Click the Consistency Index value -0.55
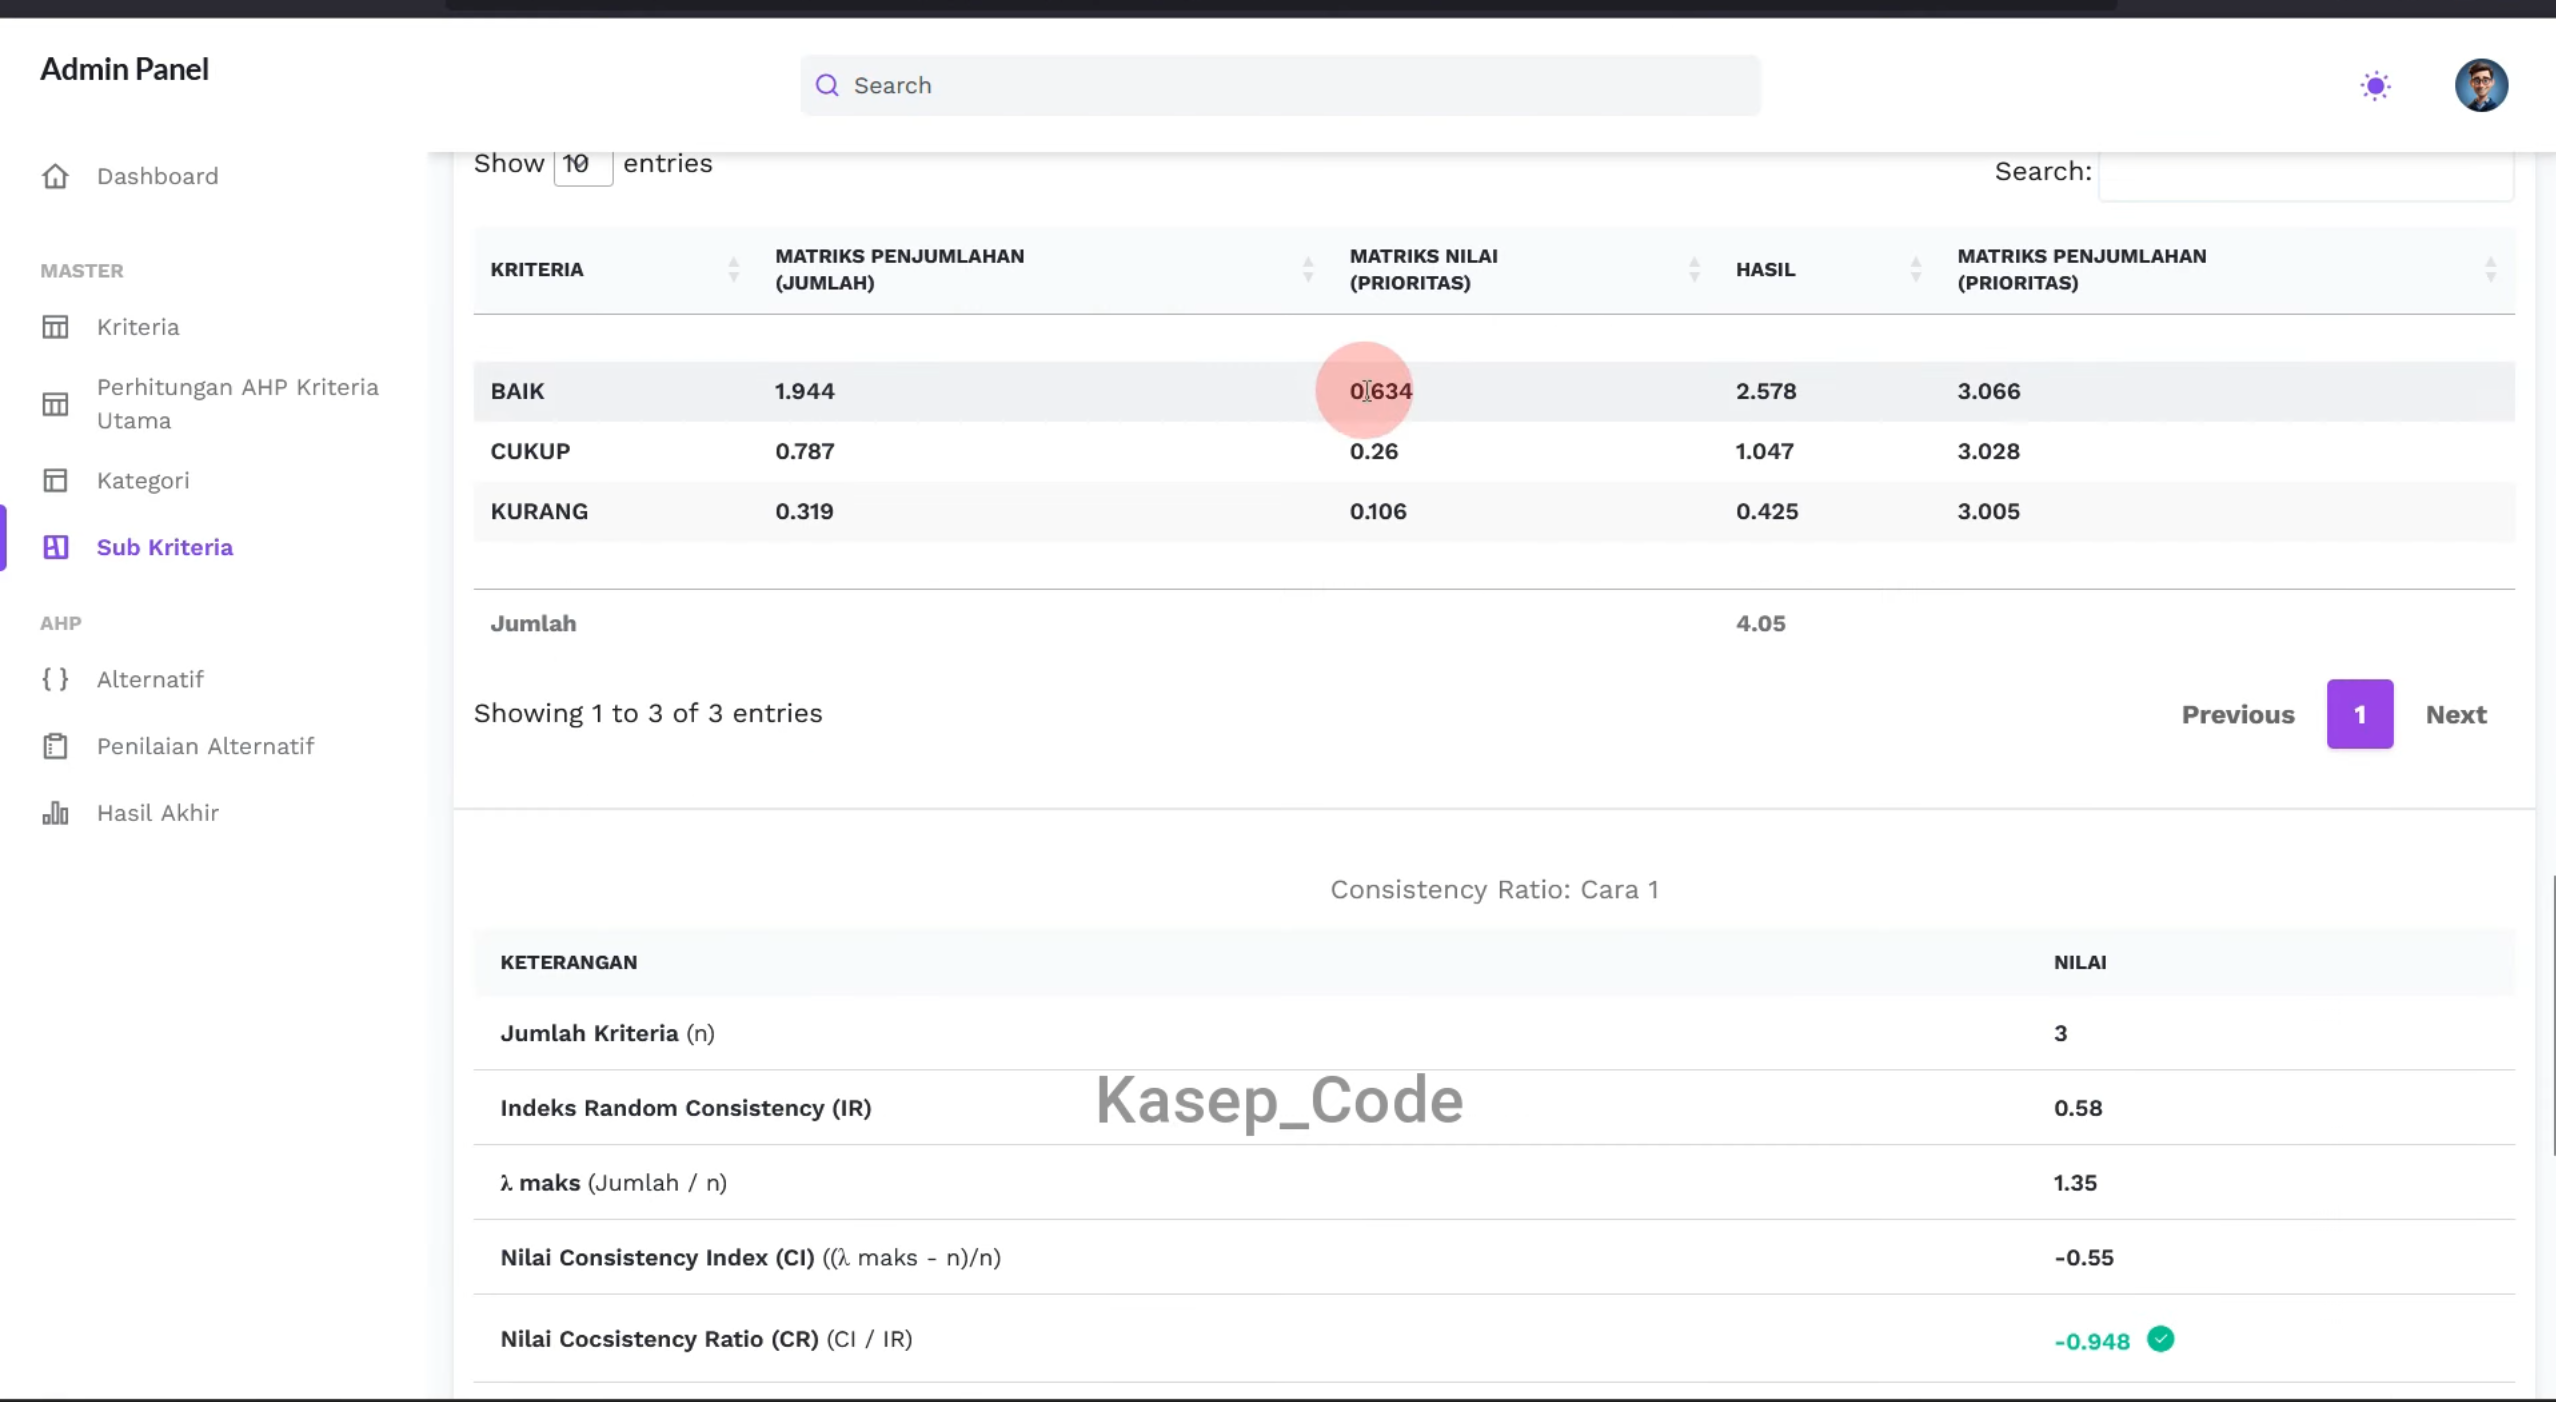This screenshot has height=1402, width=2556. (x=2084, y=1258)
